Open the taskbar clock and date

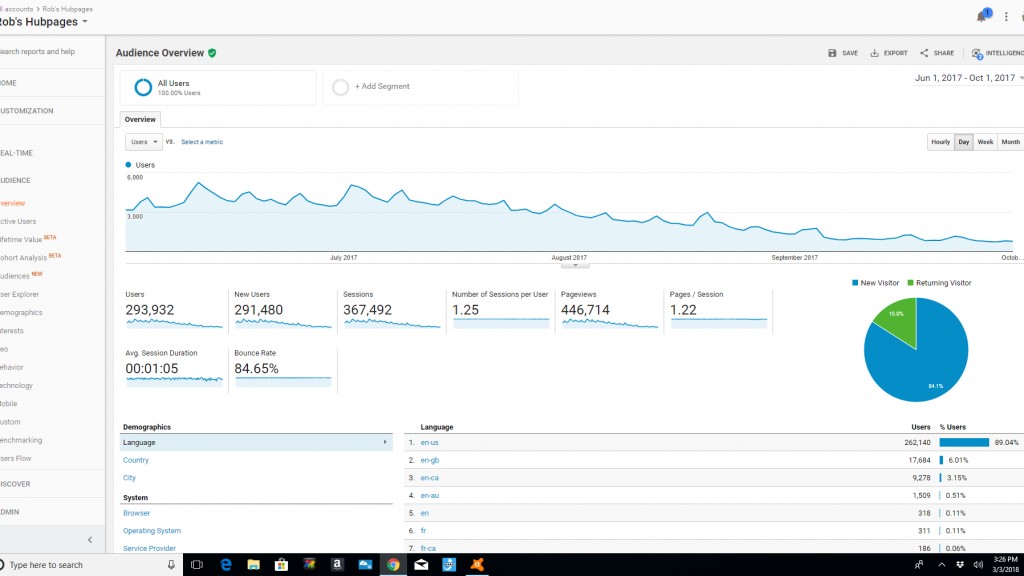coord(1006,565)
